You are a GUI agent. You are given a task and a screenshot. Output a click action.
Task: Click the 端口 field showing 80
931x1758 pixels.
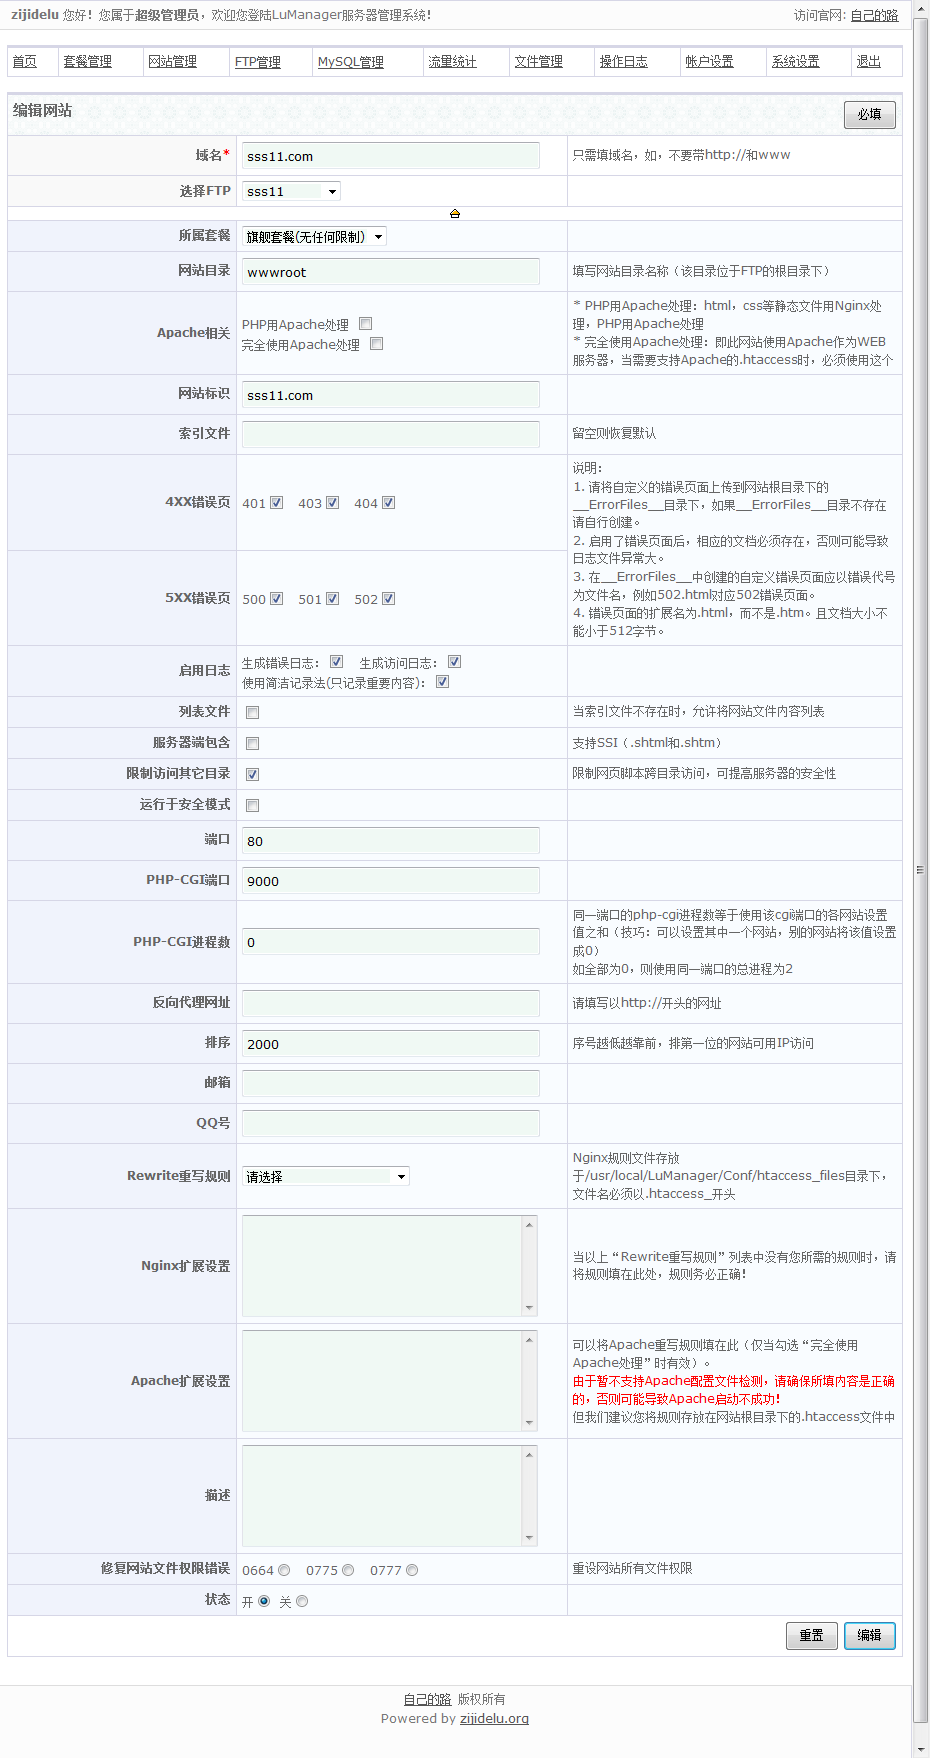pyautogui.click(x=391, y=841)
